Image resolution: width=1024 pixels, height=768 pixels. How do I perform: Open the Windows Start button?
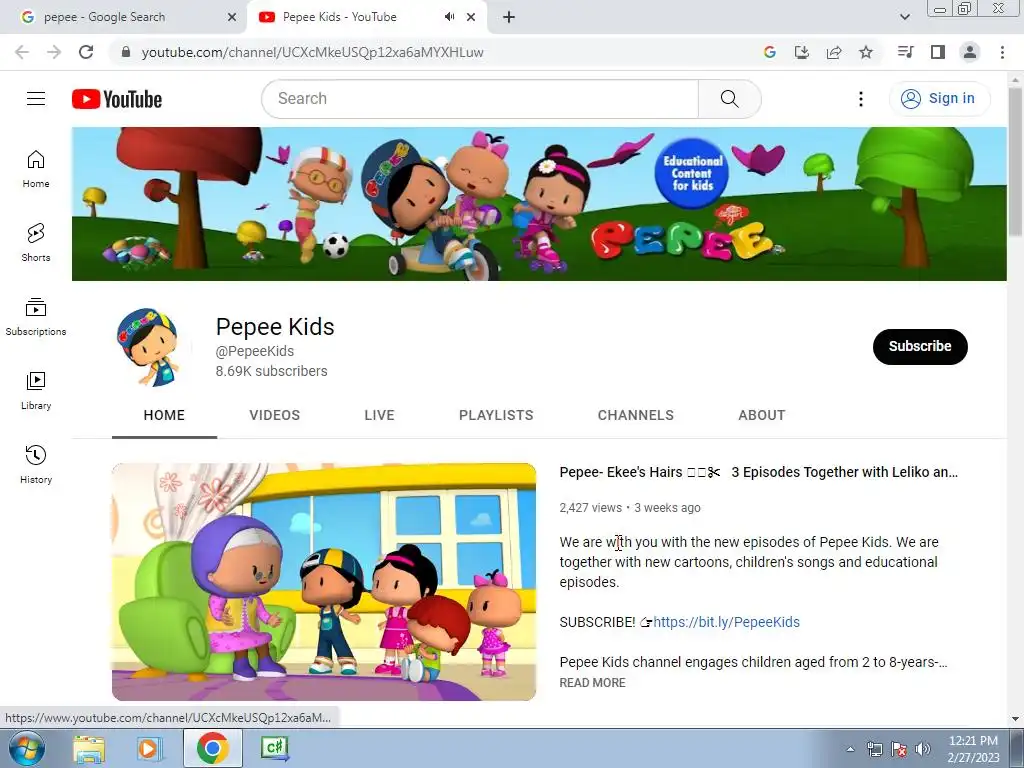point(27,748)
